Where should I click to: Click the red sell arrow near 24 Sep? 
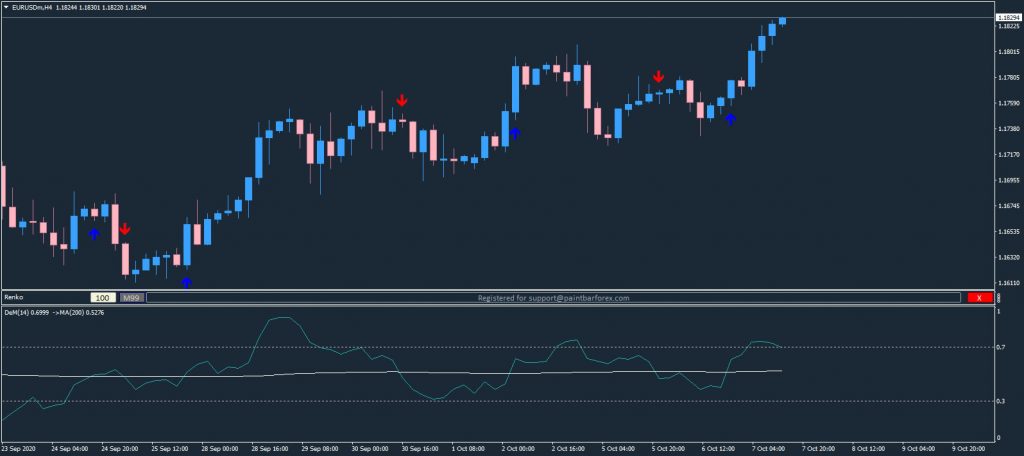[124, 229]
